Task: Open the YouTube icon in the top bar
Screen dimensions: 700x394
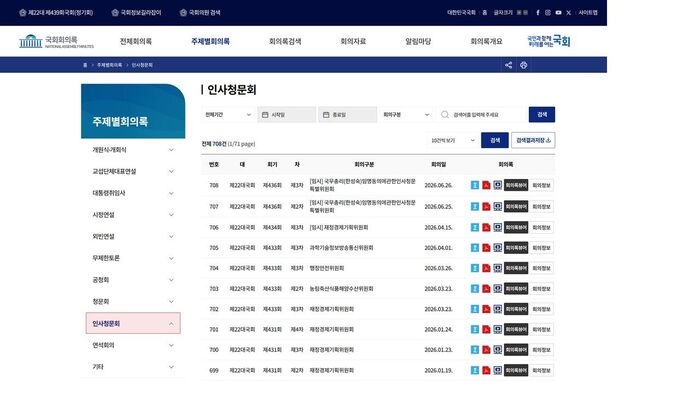Action: (558, 12)
